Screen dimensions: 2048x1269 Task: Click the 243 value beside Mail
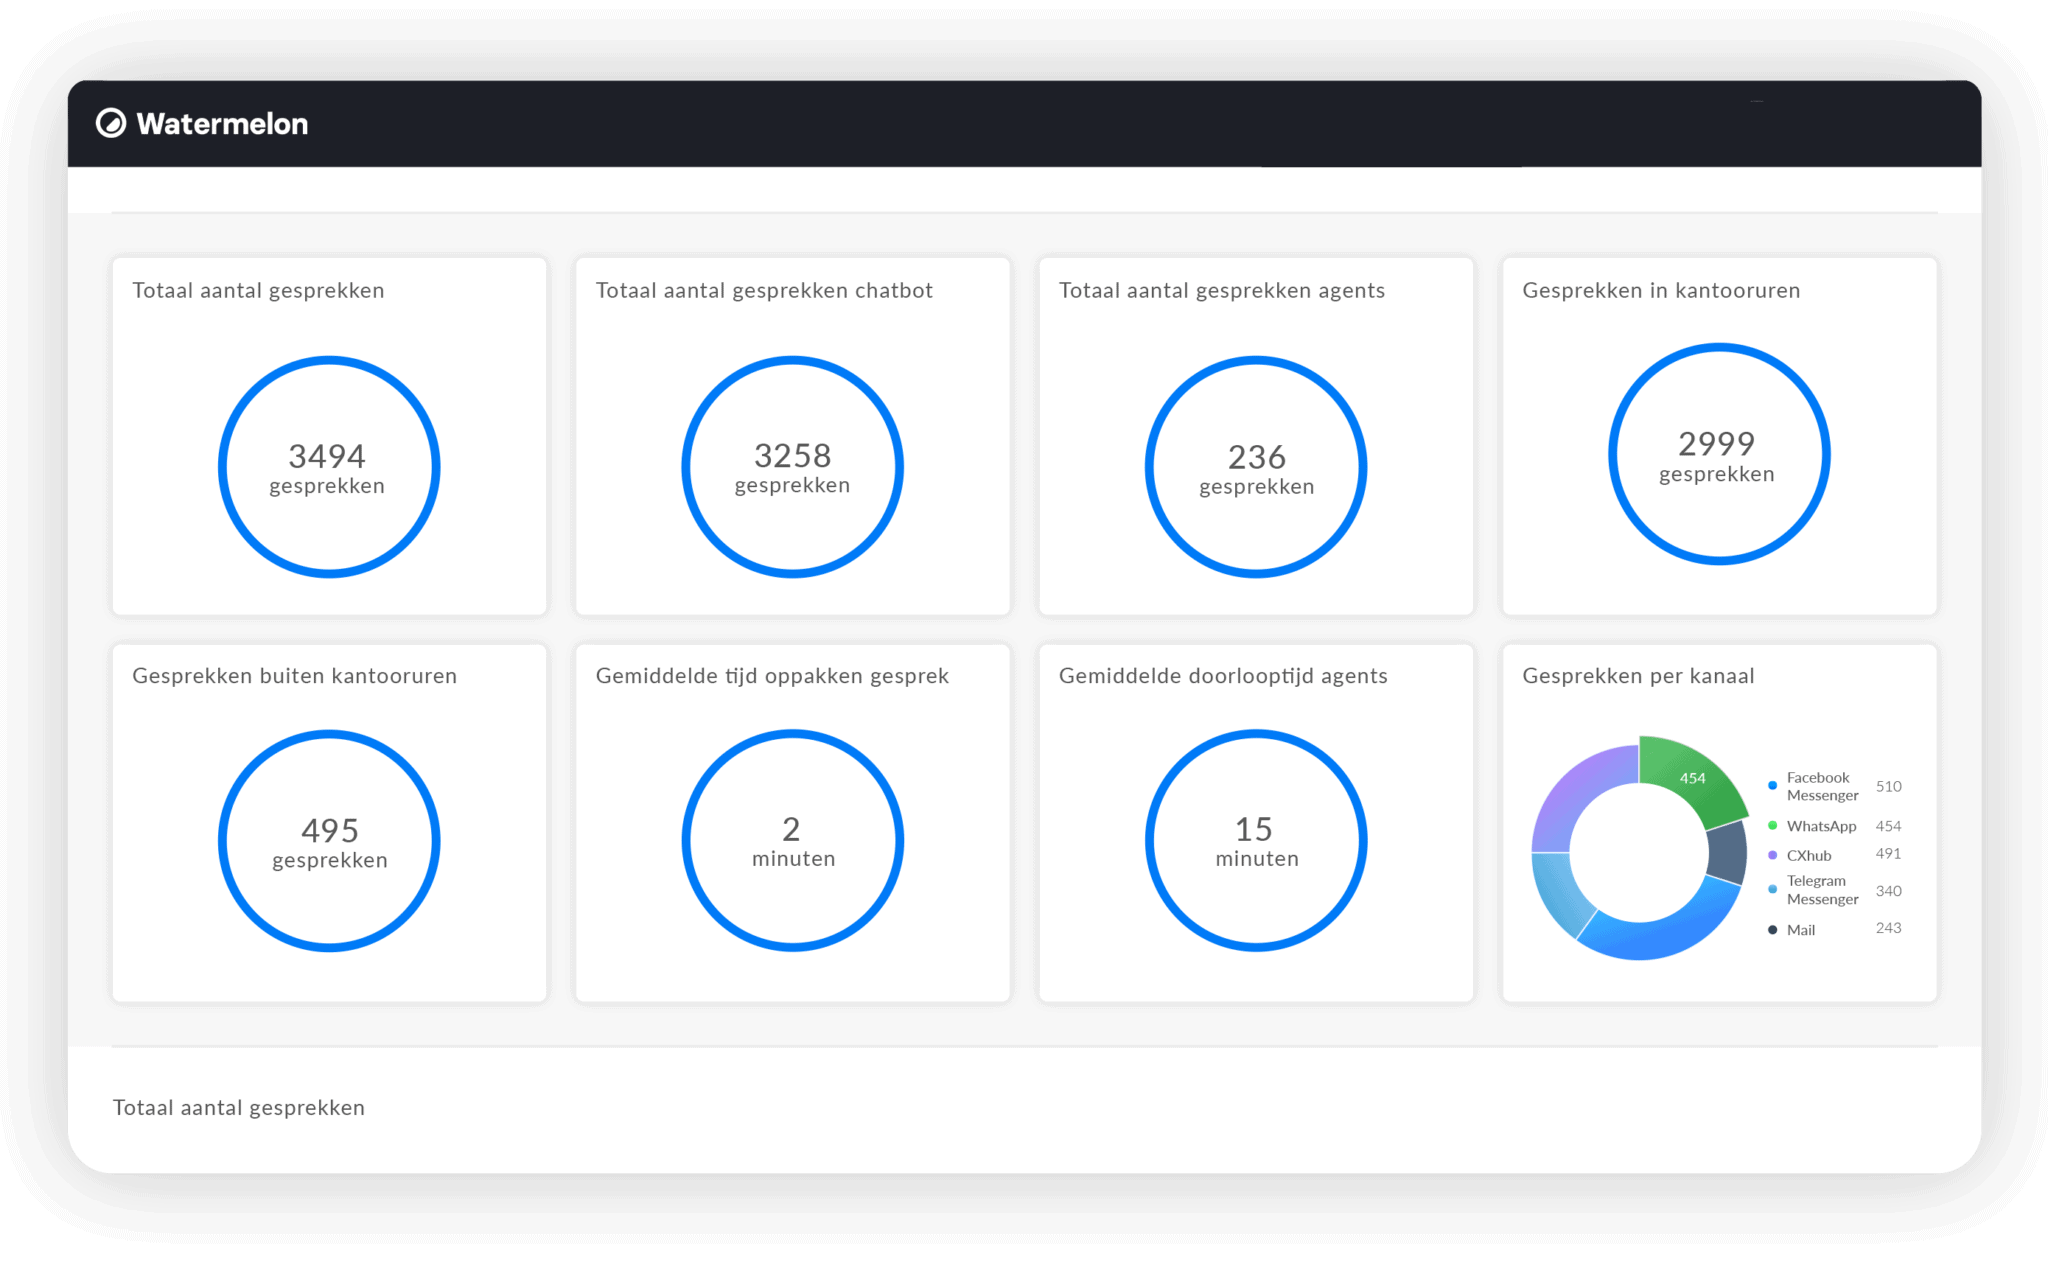1888,928
